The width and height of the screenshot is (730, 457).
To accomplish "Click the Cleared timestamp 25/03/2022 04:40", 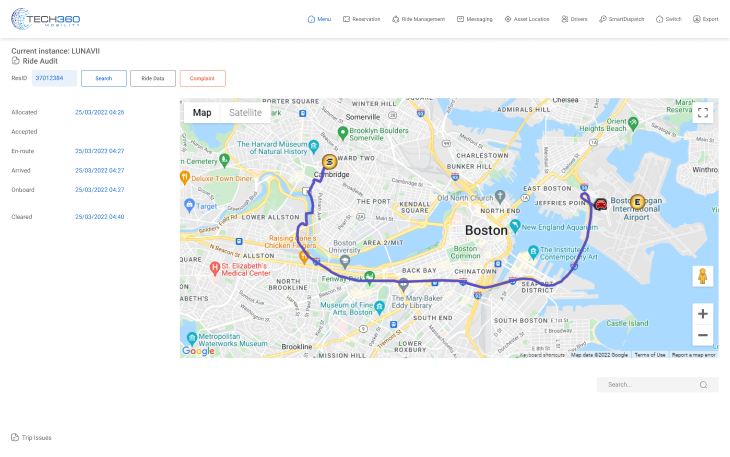I will pyautogui.click(x=100, y=216).
